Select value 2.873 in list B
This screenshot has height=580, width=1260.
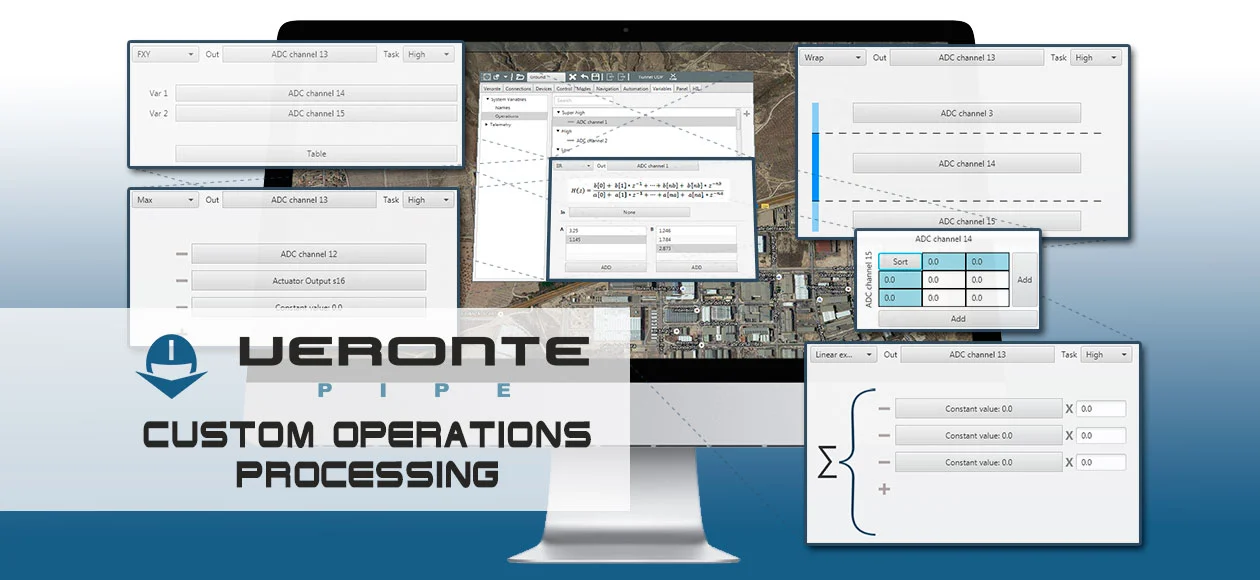tap(697, 248)
